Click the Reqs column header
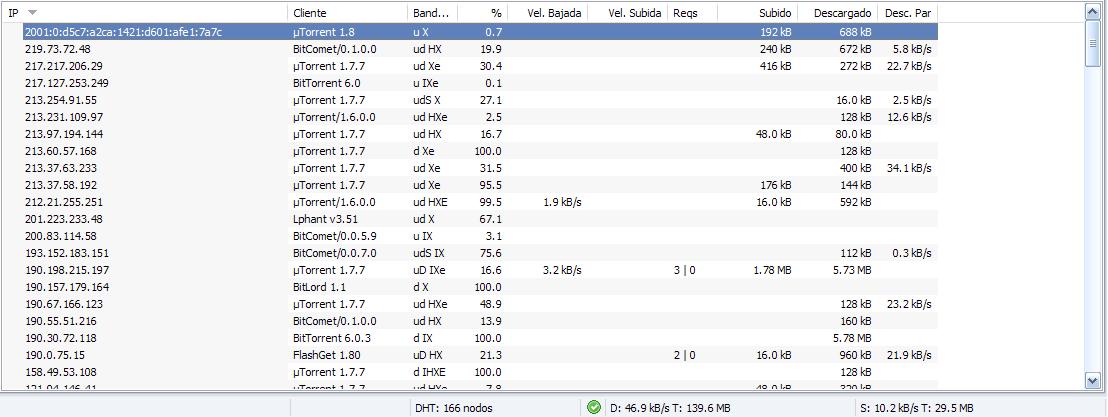Screen dimensions: 1108x417 coord(686,13)
